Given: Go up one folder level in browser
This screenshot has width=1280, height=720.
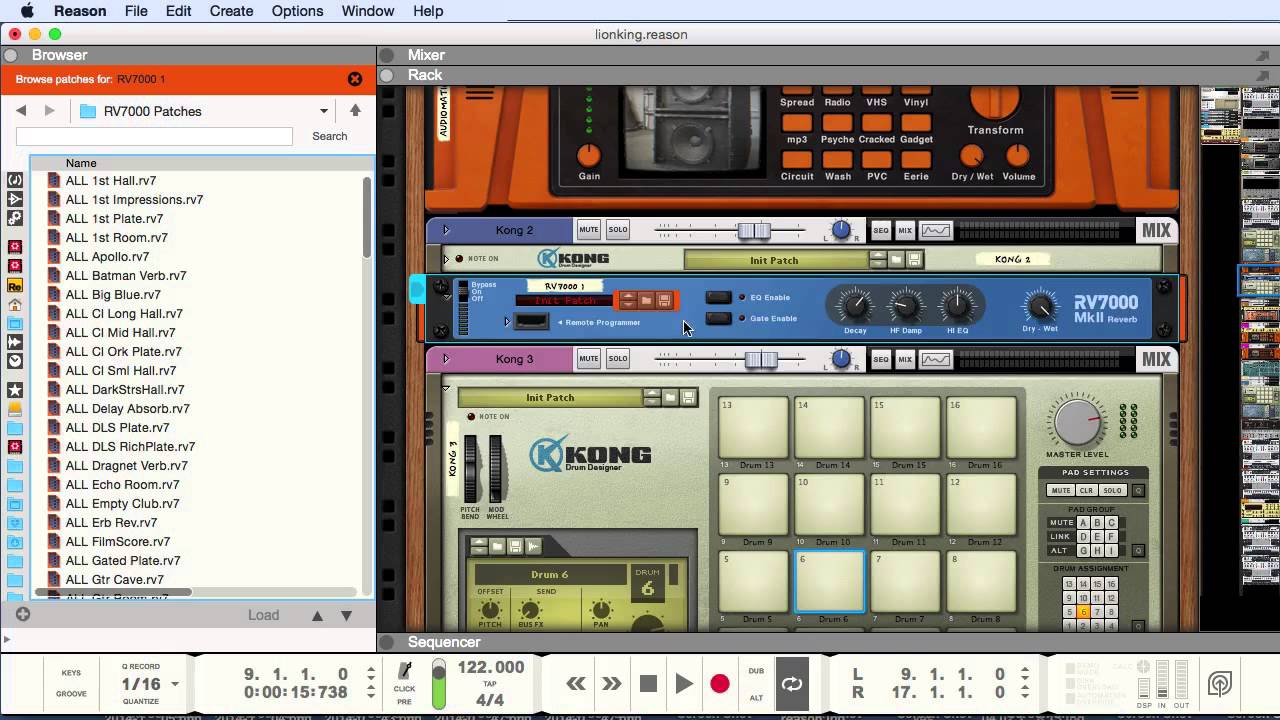Looking at the screenshot, I should tap(355, 111).
